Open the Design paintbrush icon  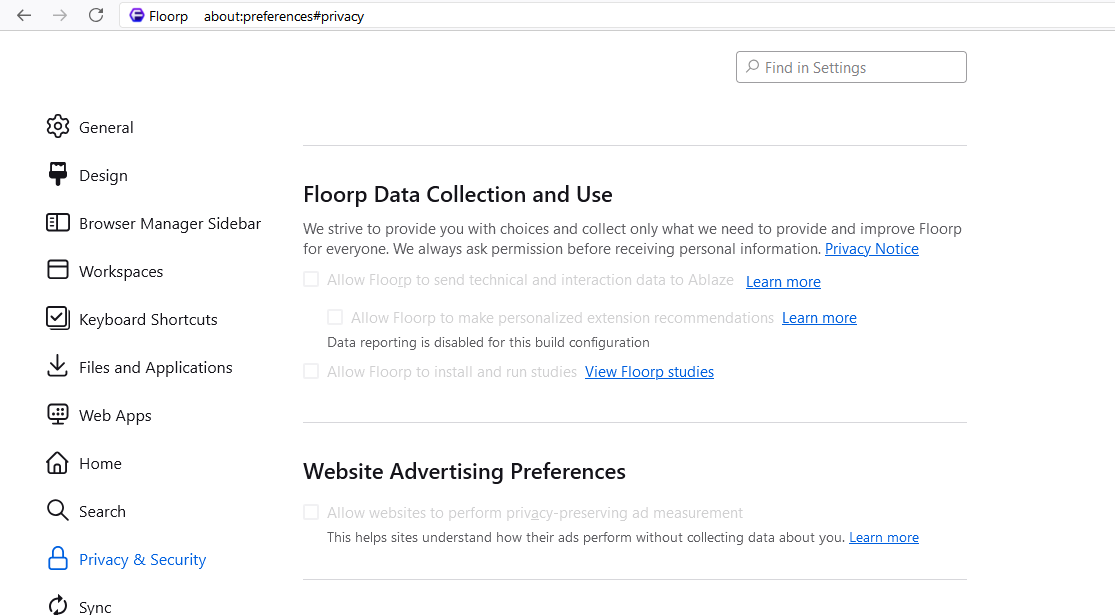tap(58, 175)
